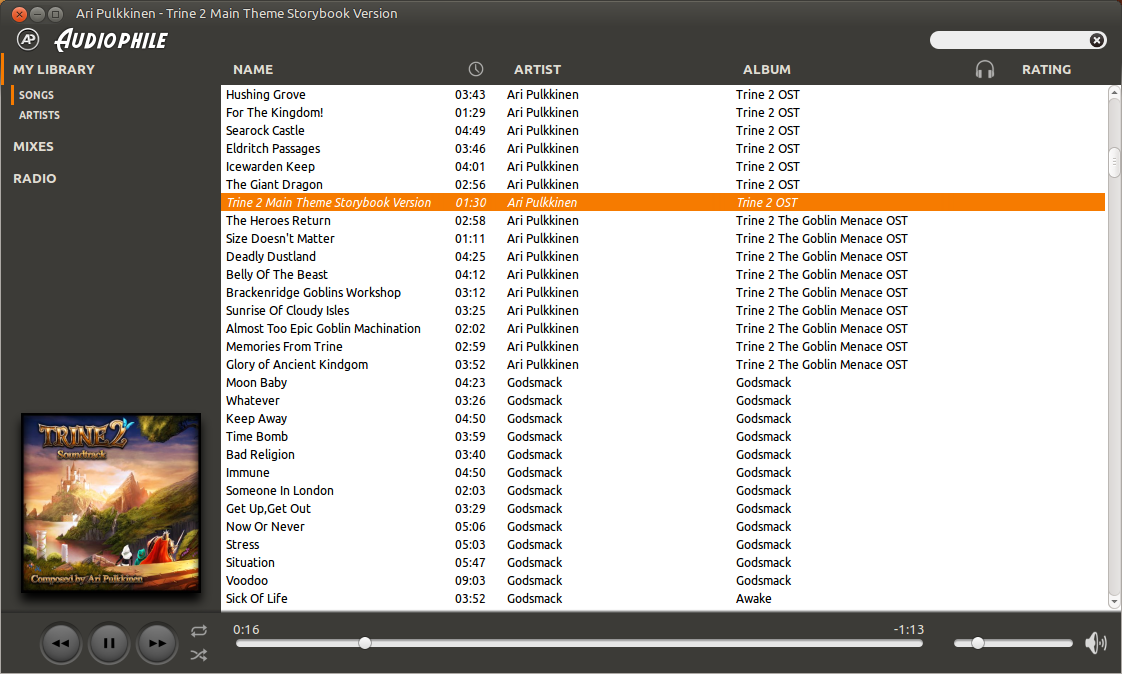Viewport: 1122px width, 674px height.
Task: Click the song progress slider handle
Action: (x=365, y=643)
